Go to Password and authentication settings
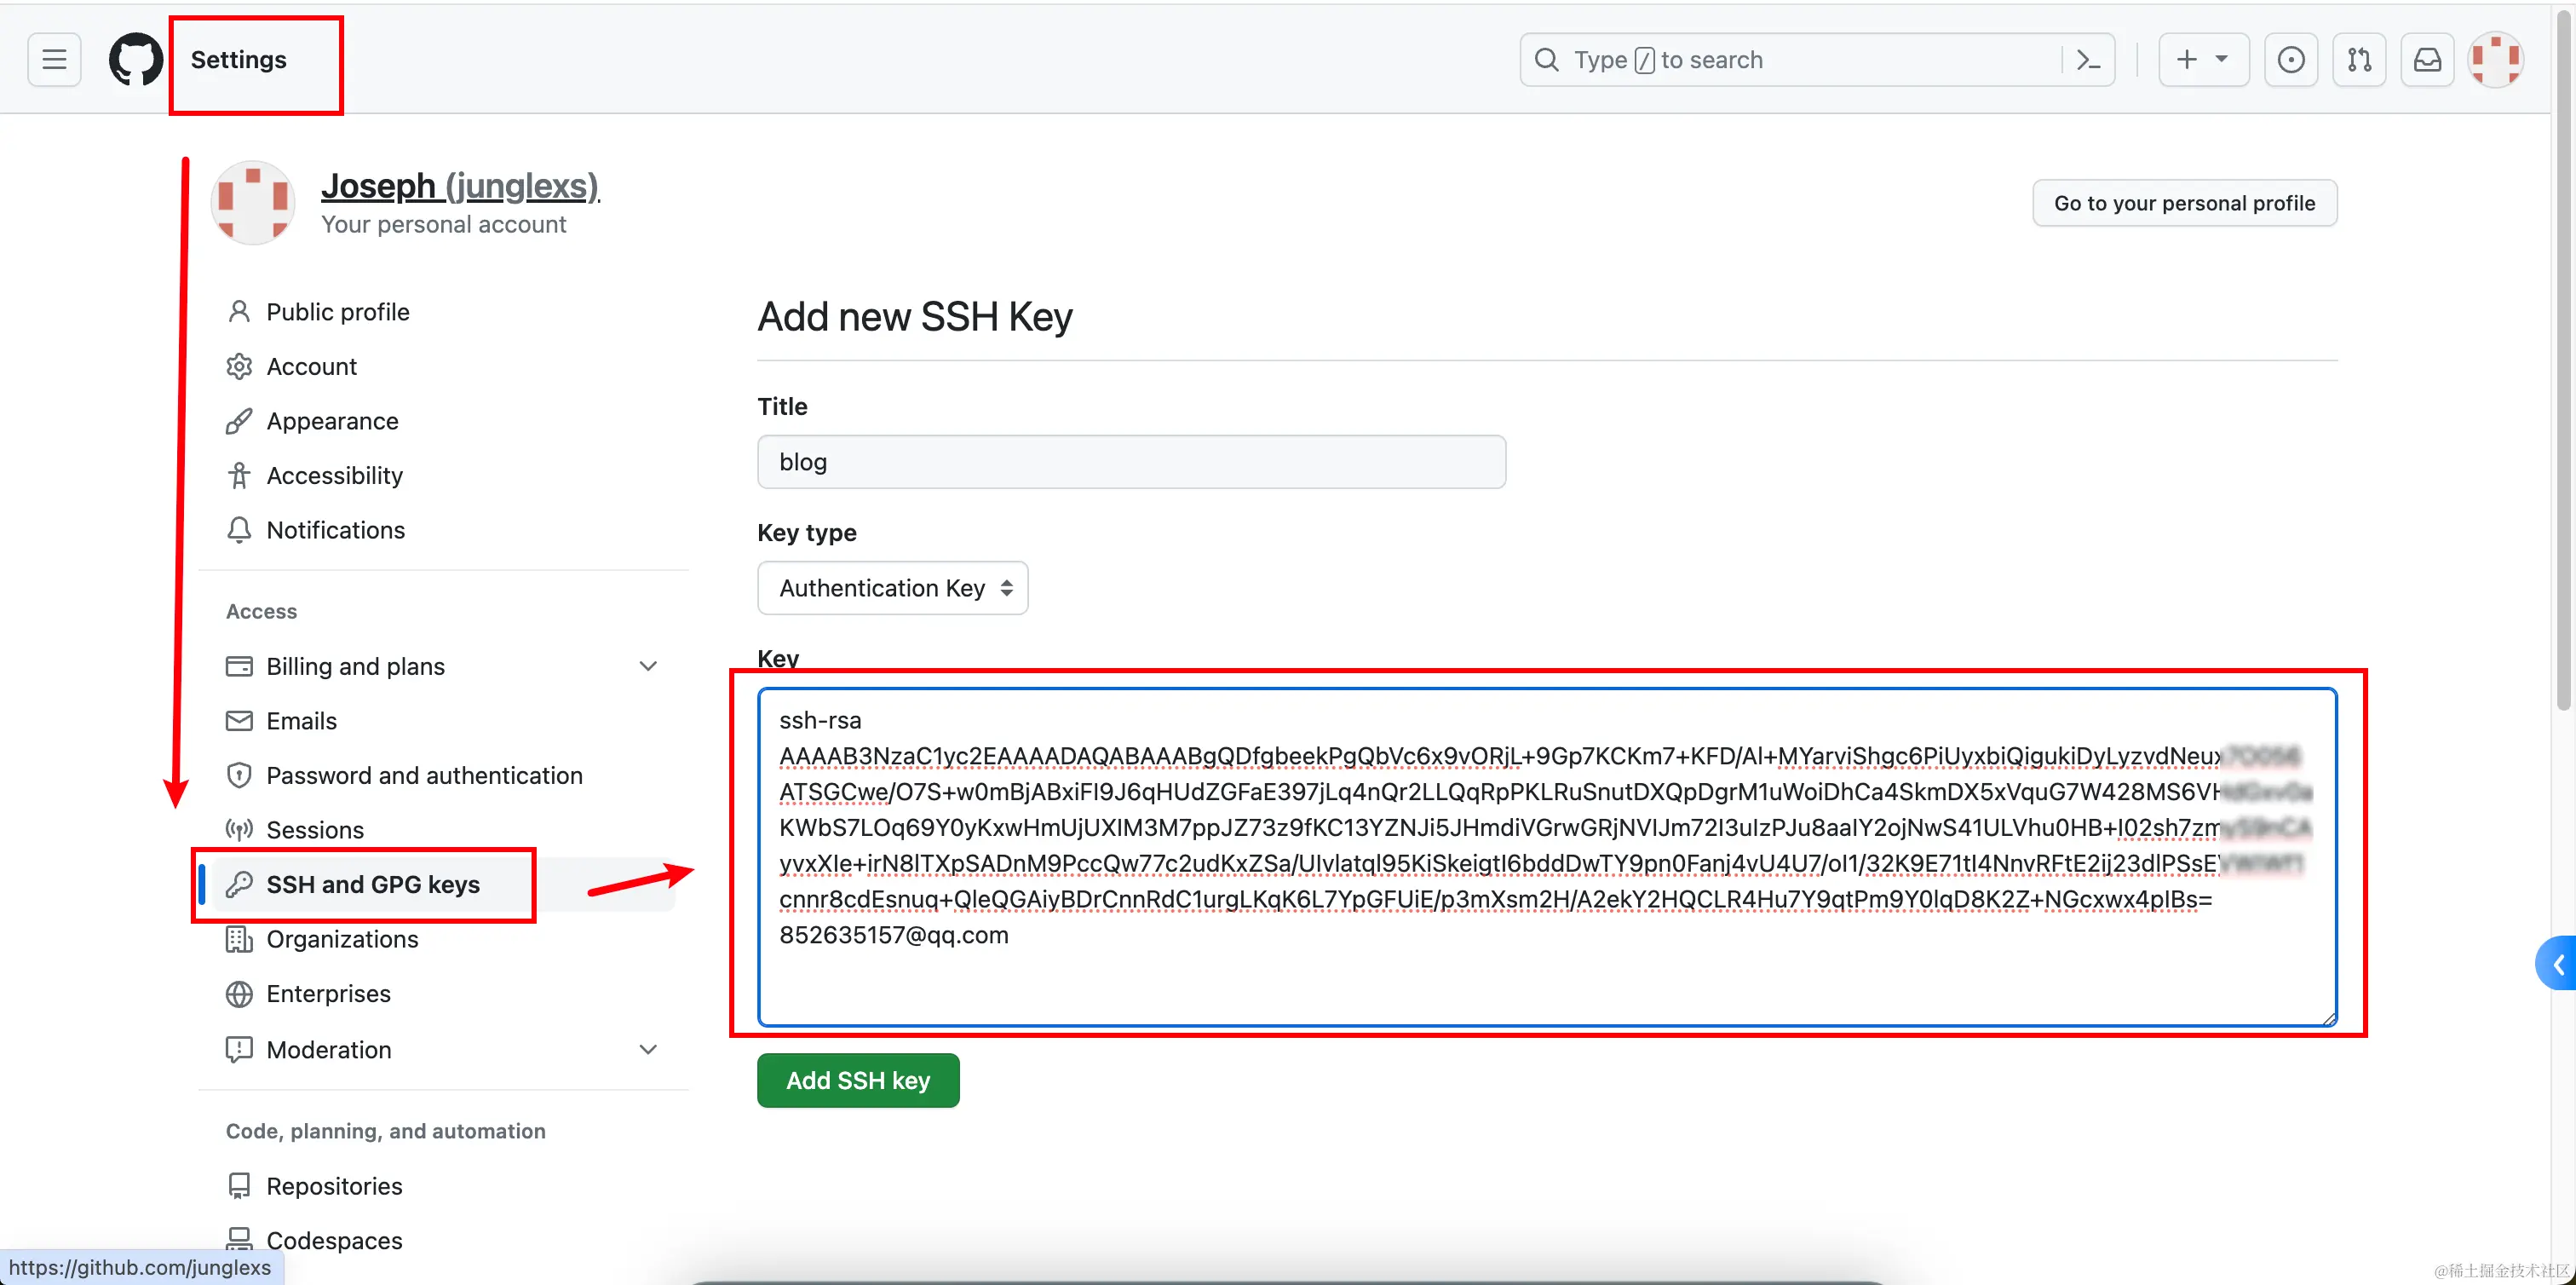The width and height of the screenshot is (2576, 1285). tap(424, 775)
